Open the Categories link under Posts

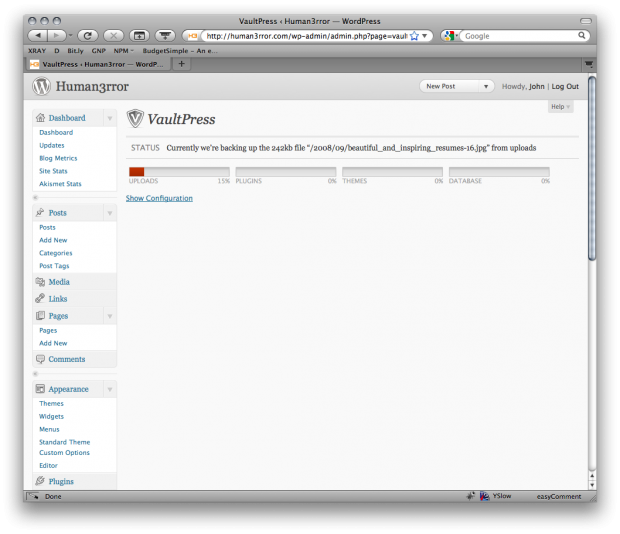click(56, 253)
